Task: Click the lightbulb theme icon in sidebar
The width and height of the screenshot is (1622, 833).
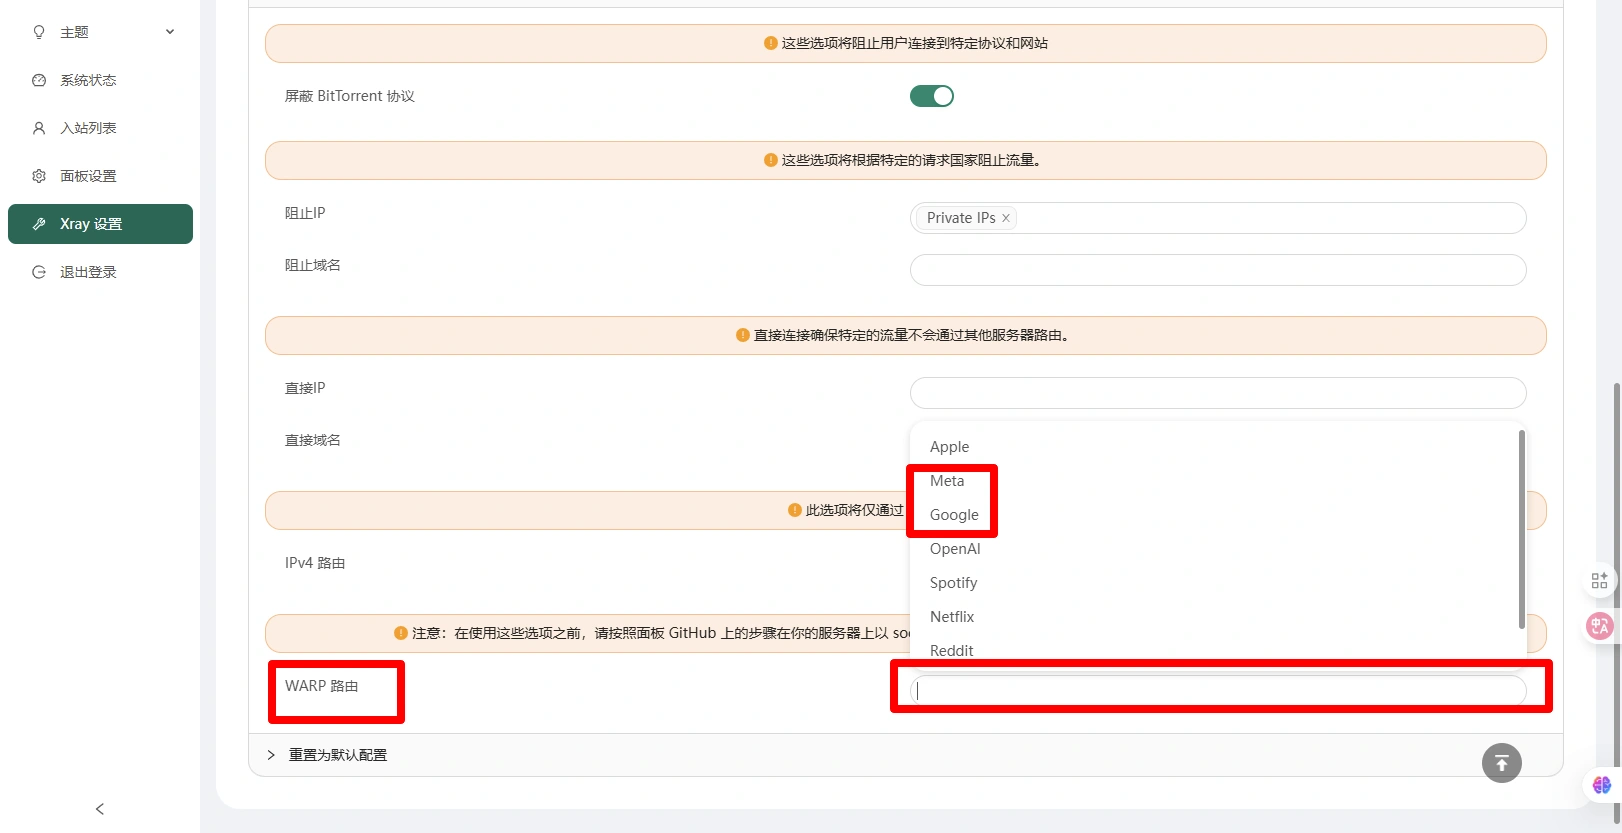Action: (x=39, y=32)
